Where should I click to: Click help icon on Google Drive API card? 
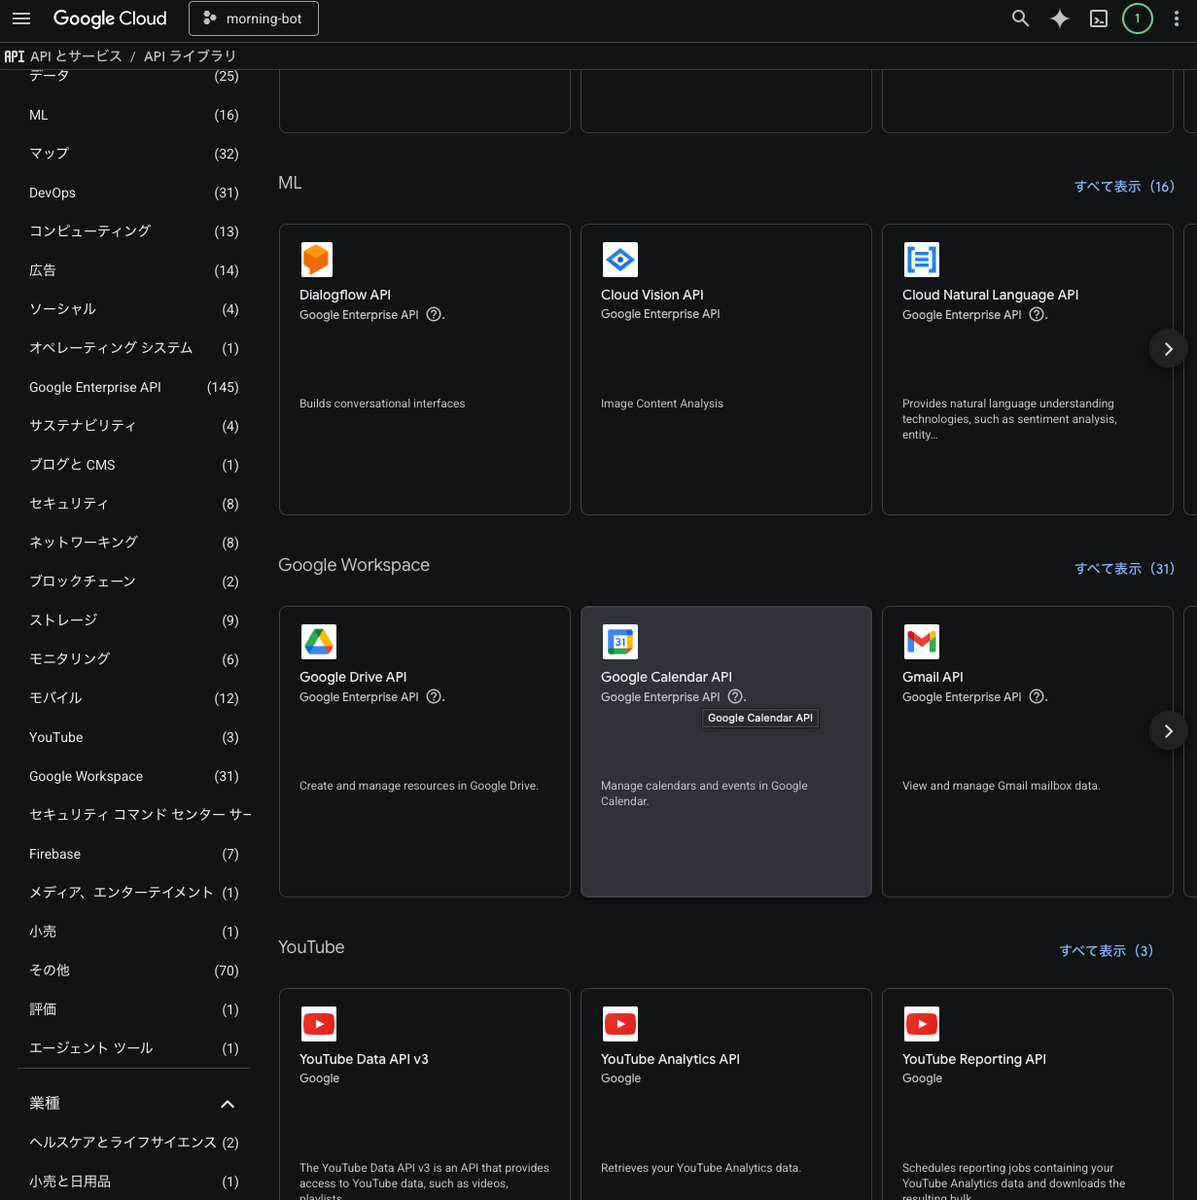coord(434,696)
